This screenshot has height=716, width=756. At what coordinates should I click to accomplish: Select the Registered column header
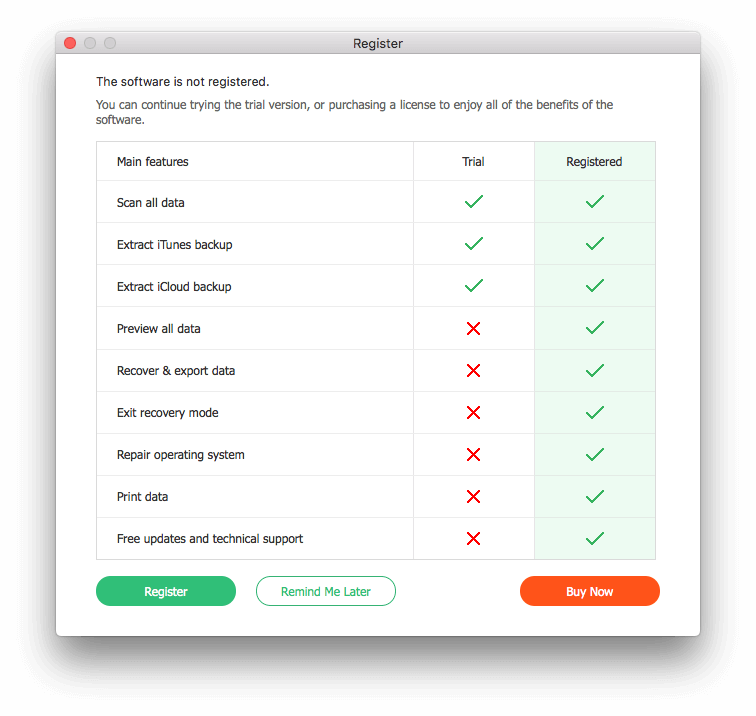coord(594,162)
